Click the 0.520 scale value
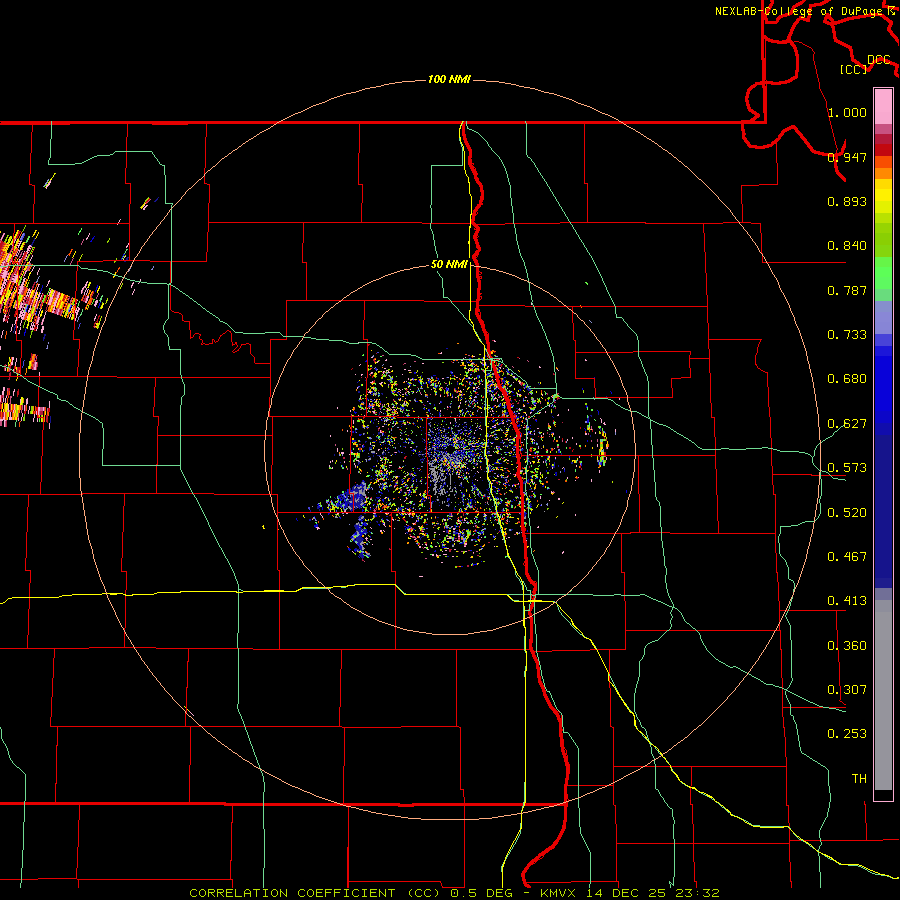Viewport: 900px width, 900px height. pyautogui.click(x=847, y=513)
